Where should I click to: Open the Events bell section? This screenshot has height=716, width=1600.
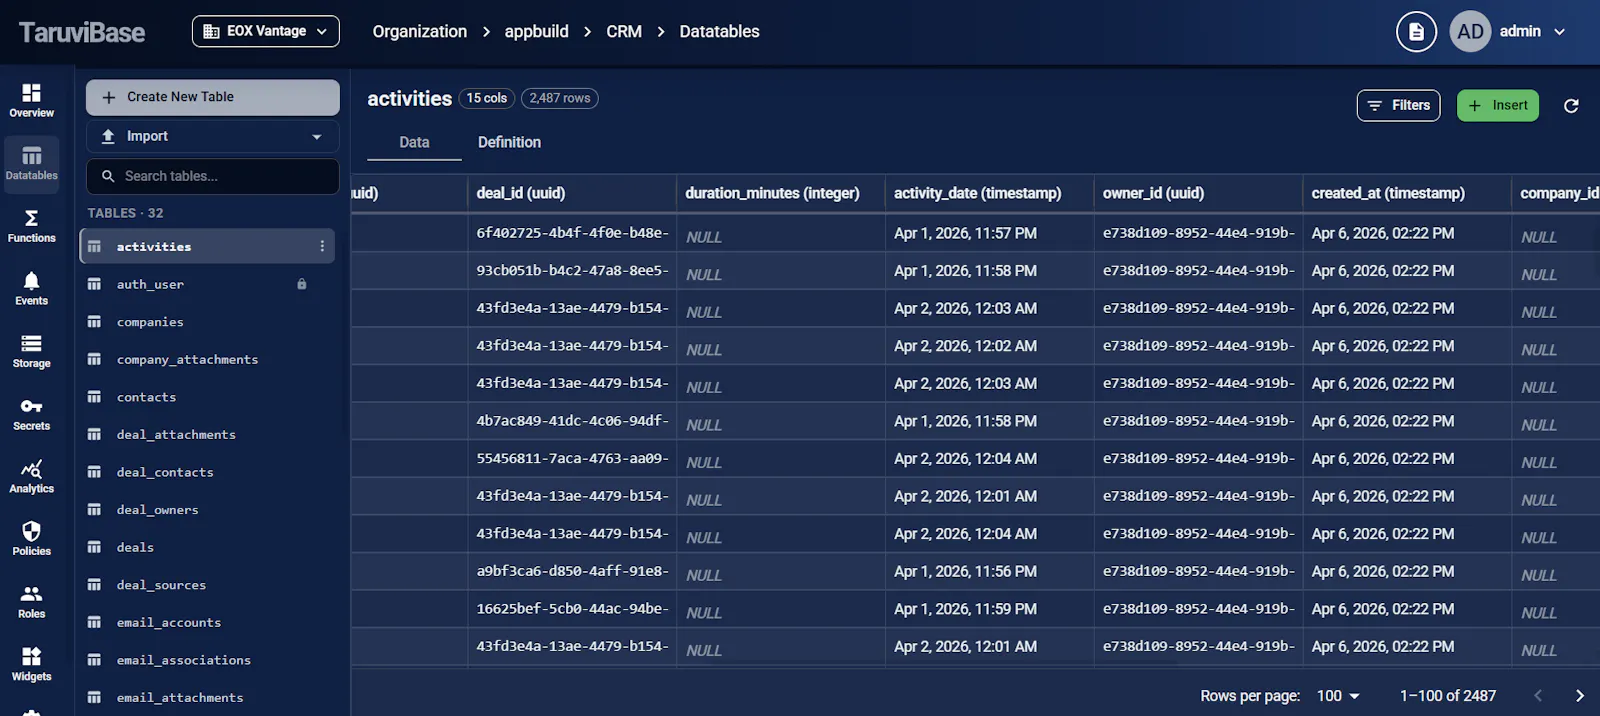coord(32,289)
